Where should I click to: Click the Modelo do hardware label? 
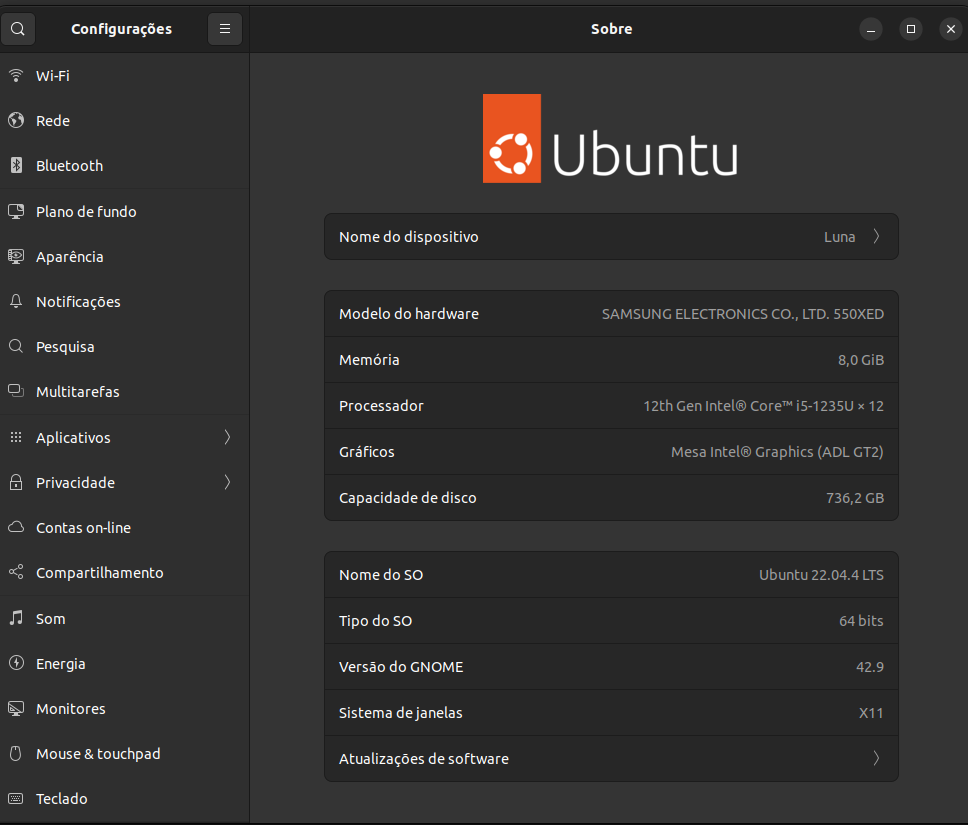click(x=409, y=314)
